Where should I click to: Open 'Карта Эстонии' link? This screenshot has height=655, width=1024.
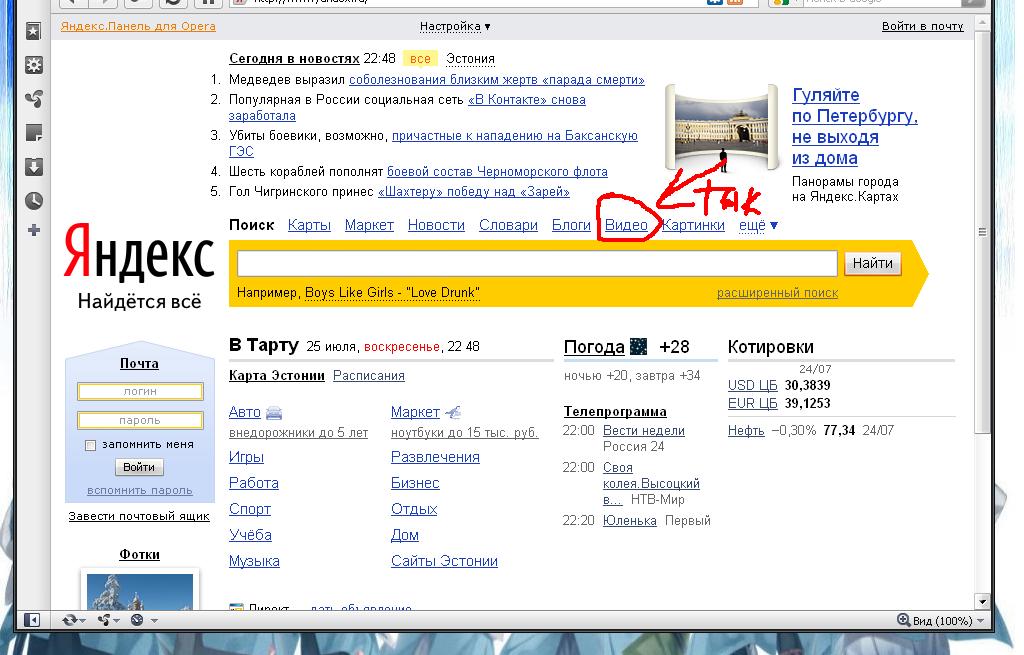[x=277, y=375]
